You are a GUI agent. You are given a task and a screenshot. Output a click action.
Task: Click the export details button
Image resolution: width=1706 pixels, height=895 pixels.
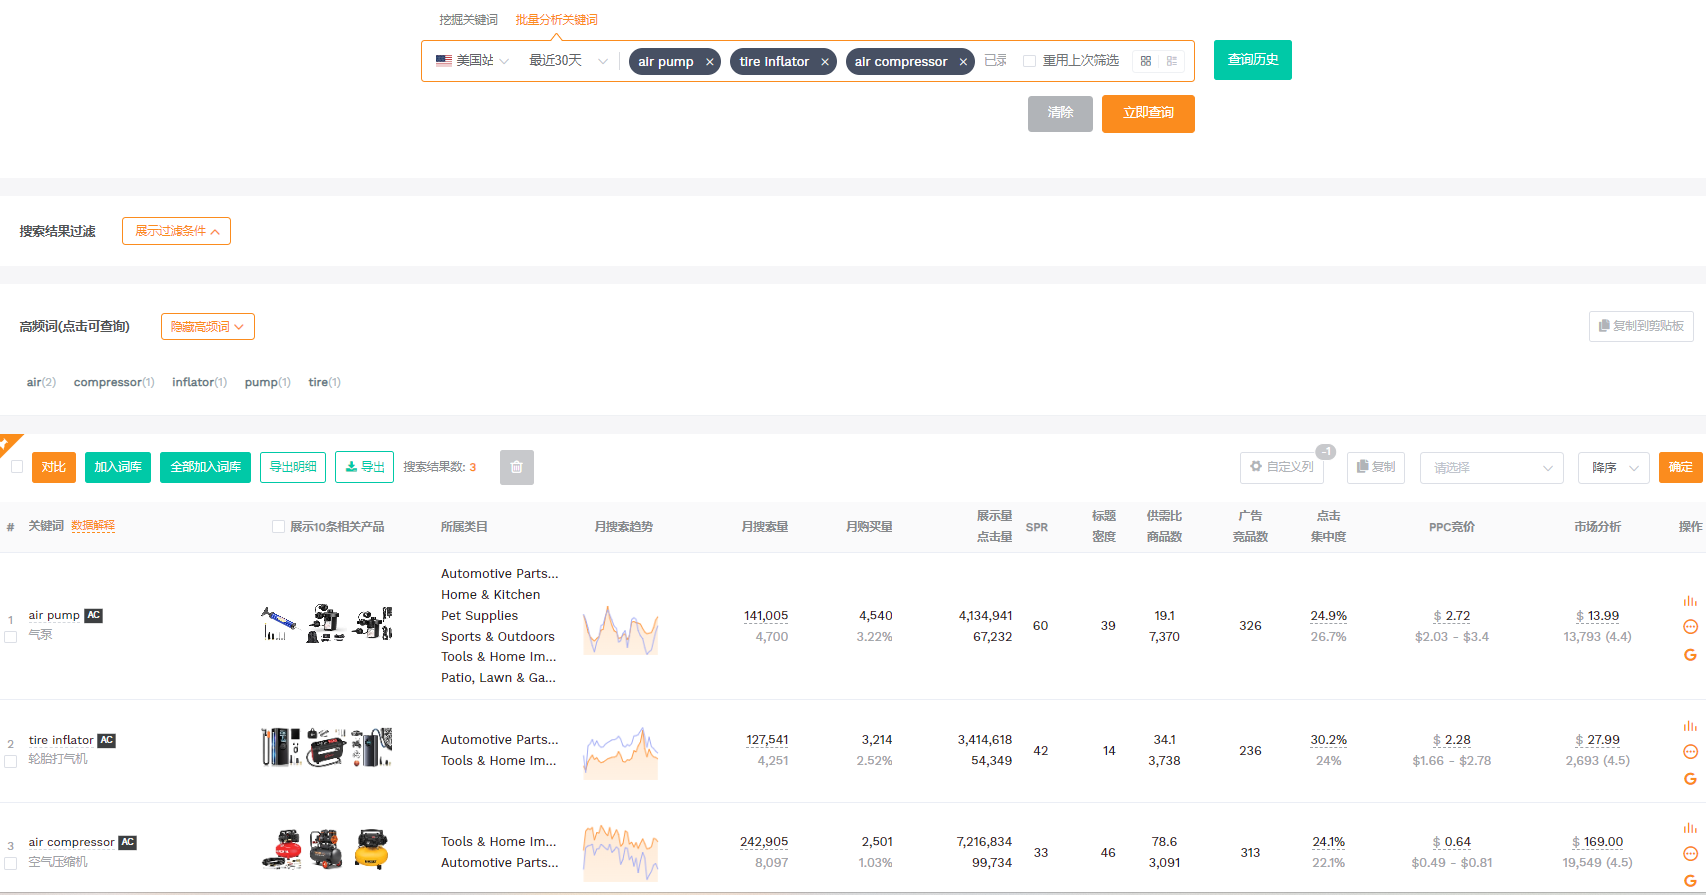point(293,467)
